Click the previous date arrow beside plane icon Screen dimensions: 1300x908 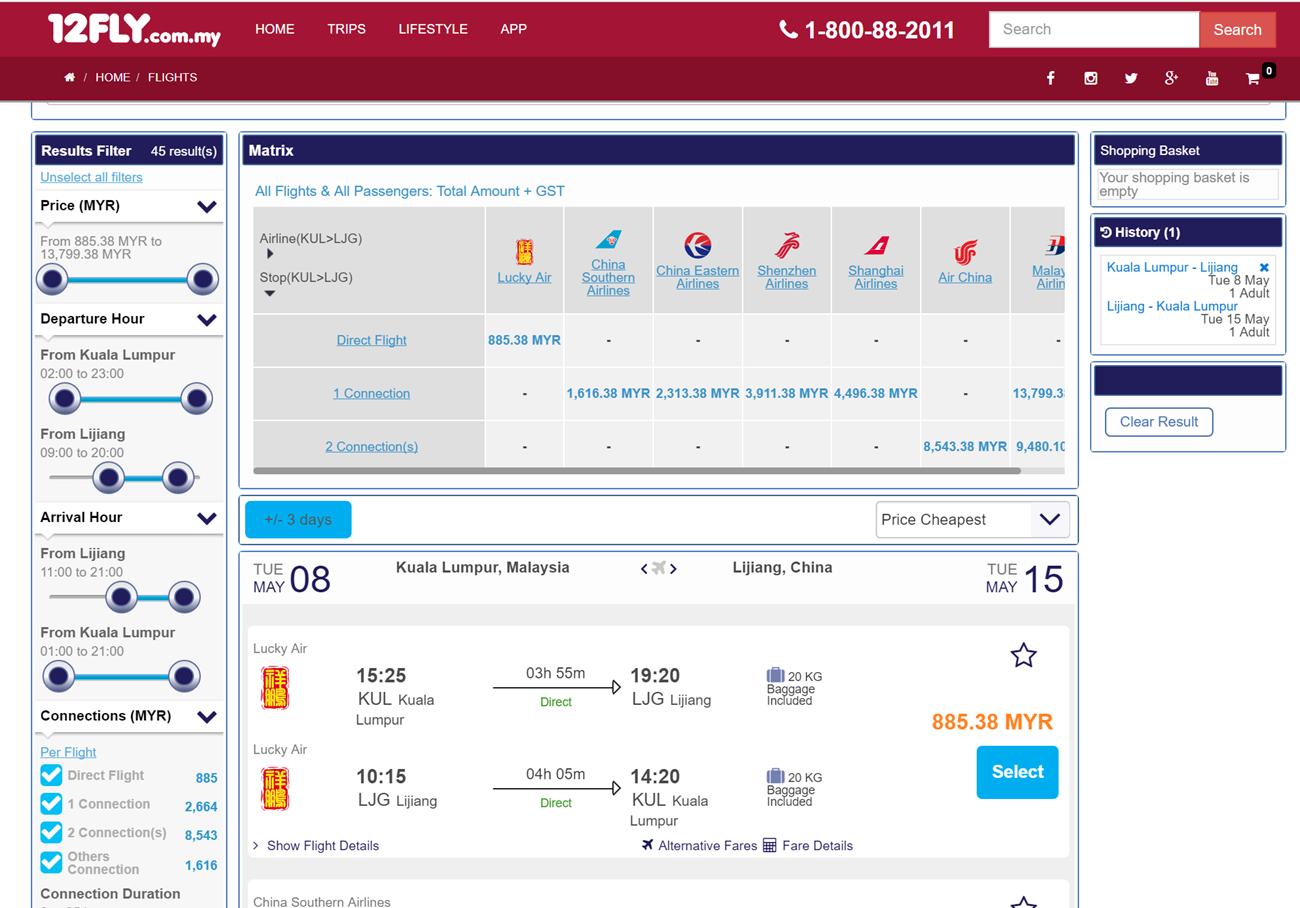[644, 568]
